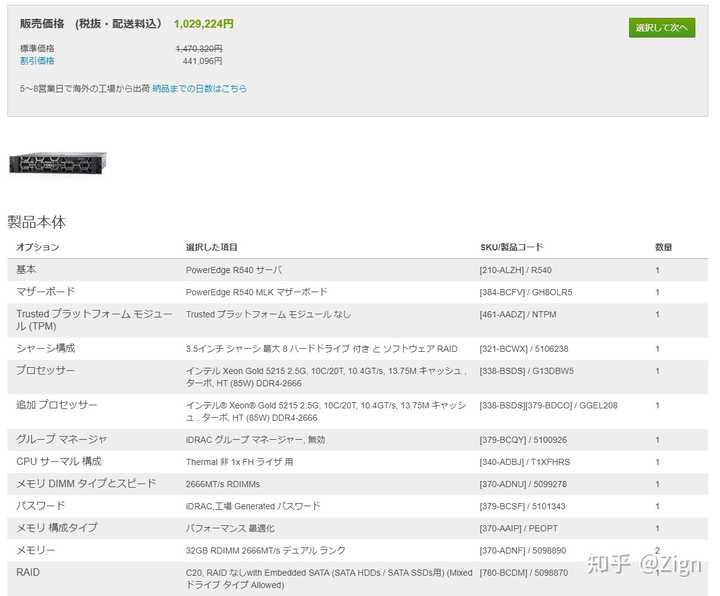Click the struck-through 1,470,320円 standard price
This screenshot has width=720, height=596.
click(x=199, y=49)
